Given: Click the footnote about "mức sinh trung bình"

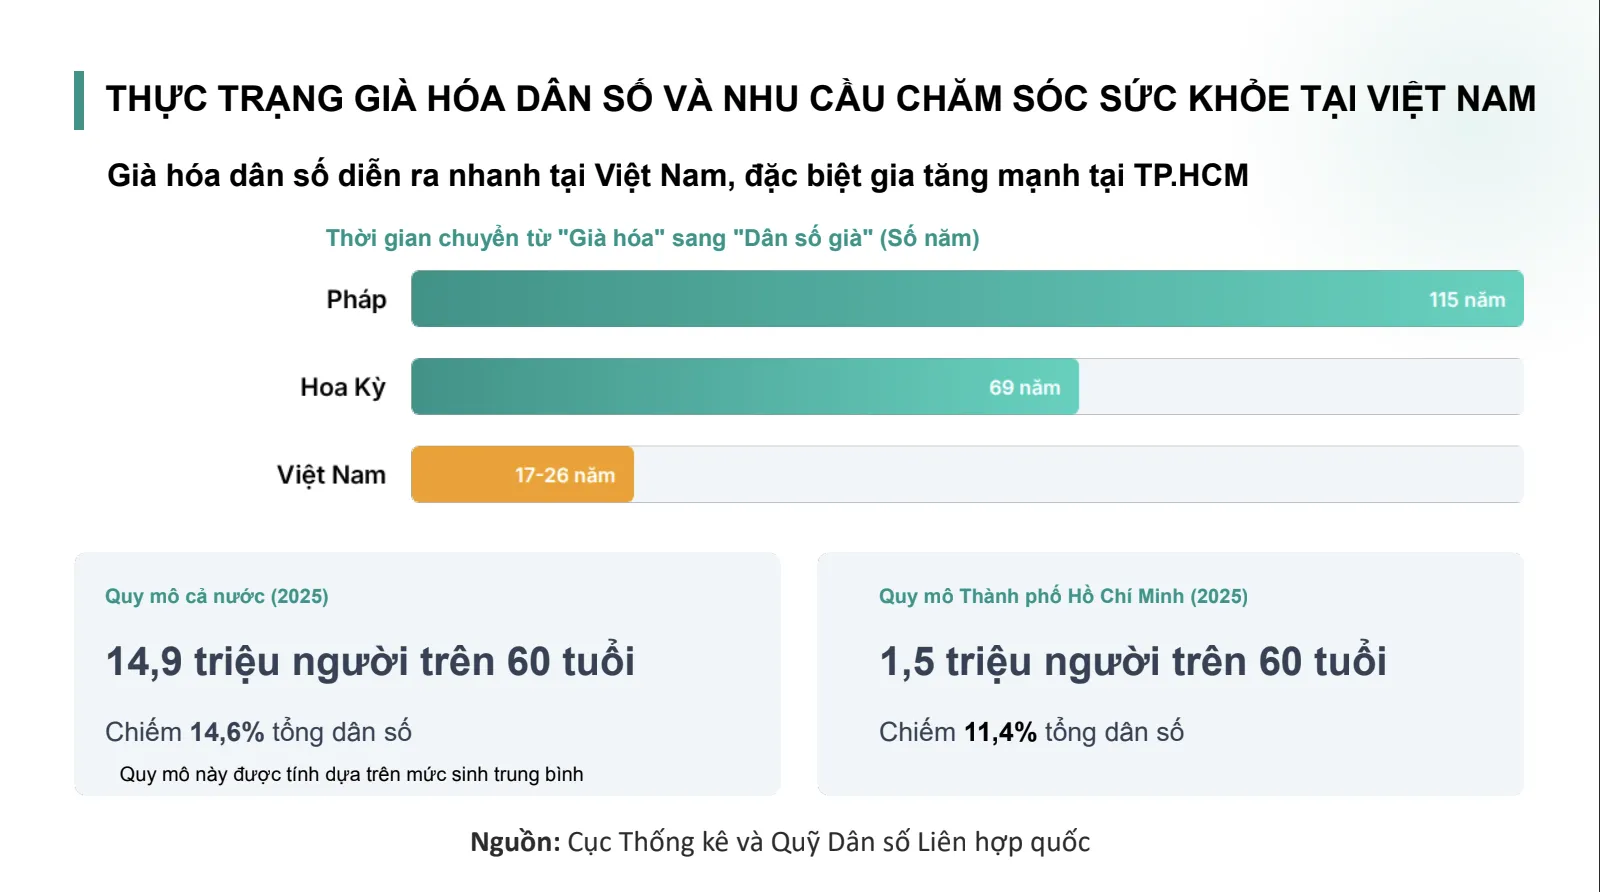Looking at the screenshot, I should coord(351,774).
